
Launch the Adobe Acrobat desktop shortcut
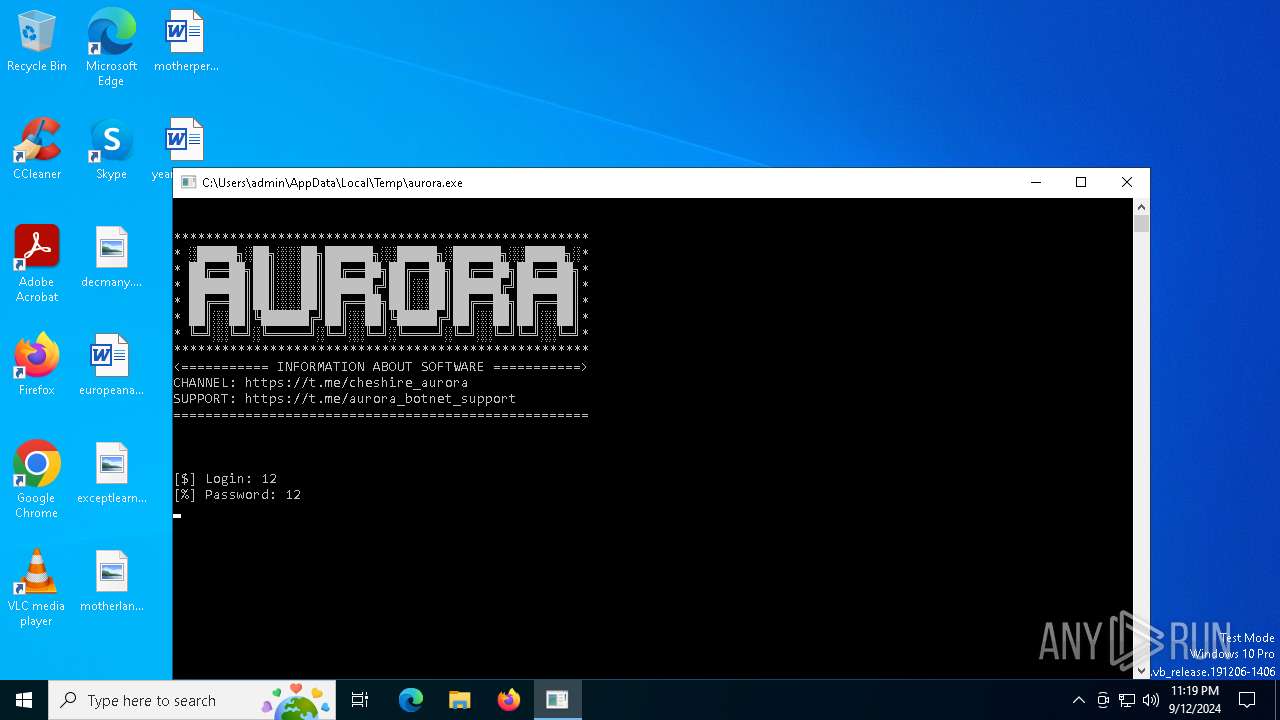pos(37,264)
